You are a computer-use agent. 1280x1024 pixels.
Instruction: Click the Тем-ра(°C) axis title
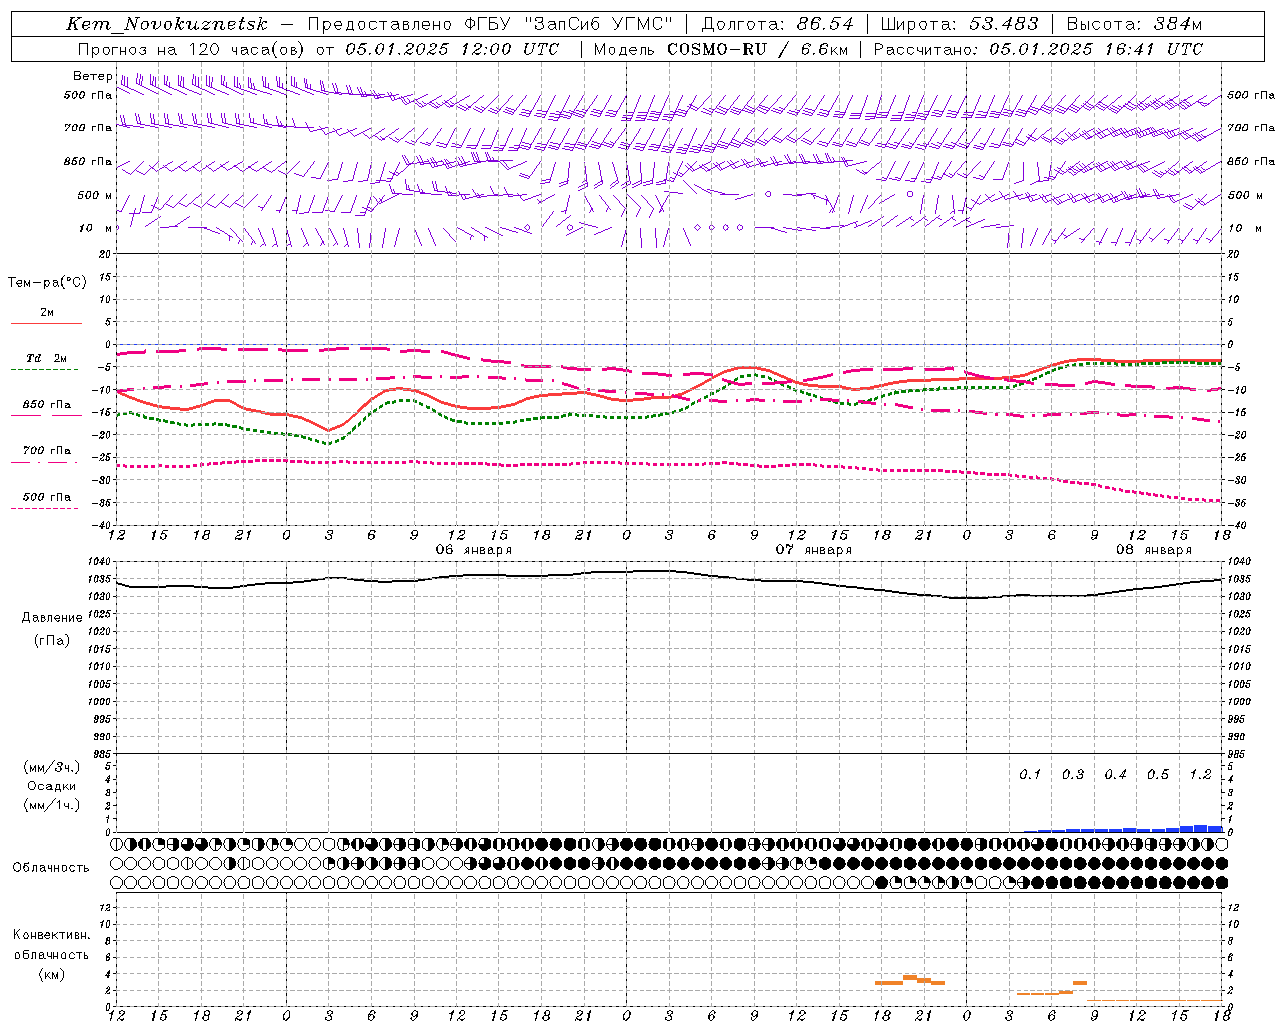click(x=47, y=283)
